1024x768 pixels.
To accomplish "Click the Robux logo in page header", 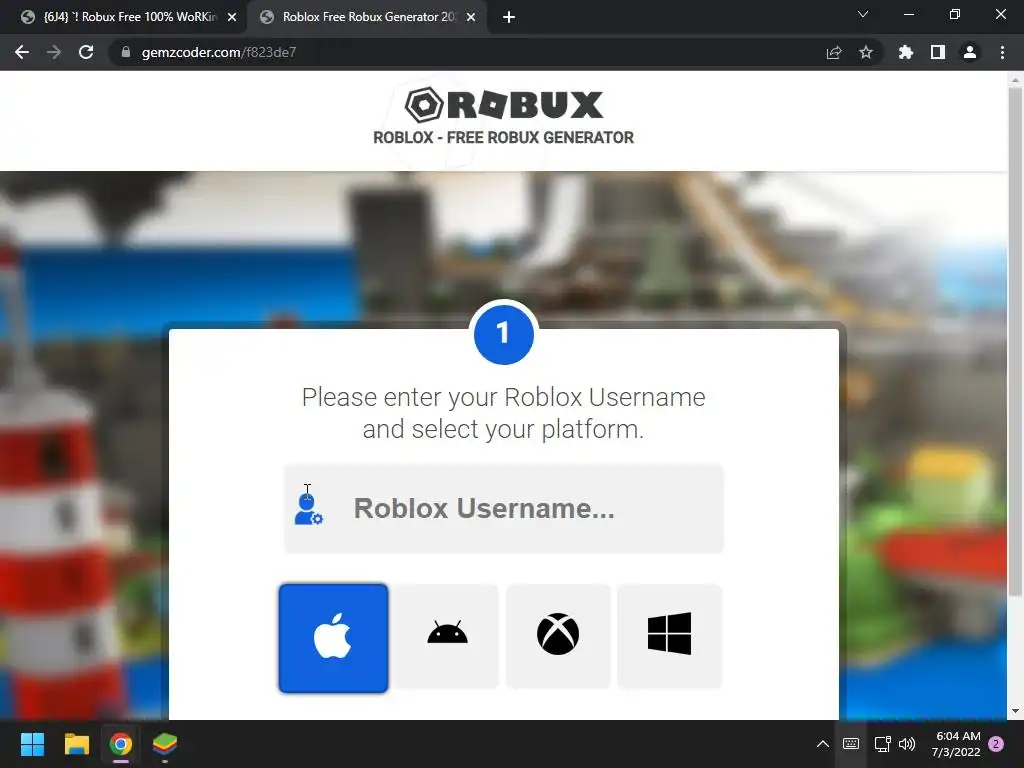I will 504,105.
